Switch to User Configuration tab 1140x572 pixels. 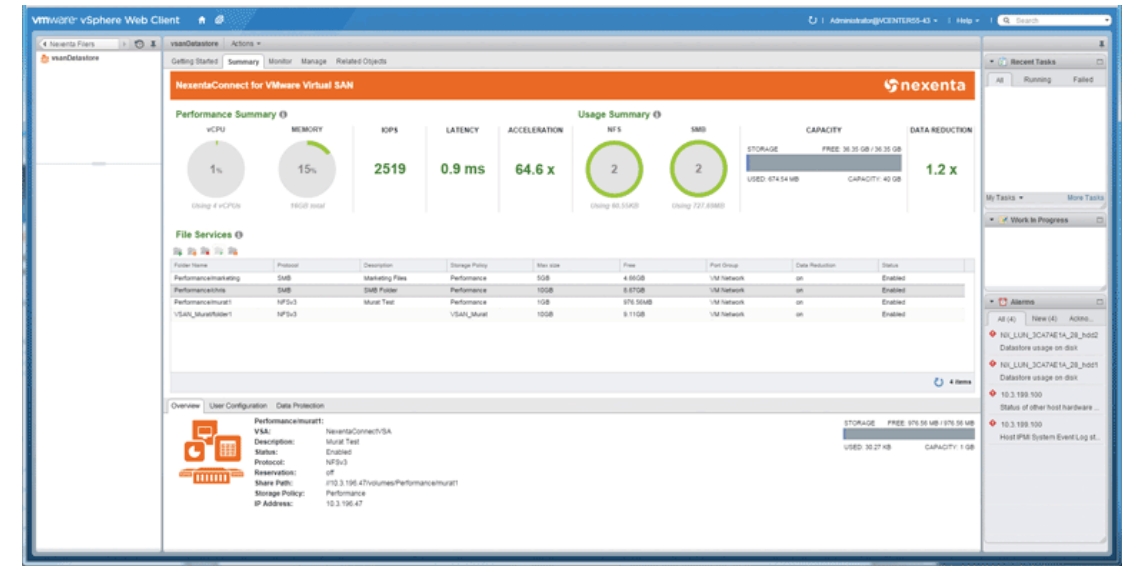tap(238, 406)
